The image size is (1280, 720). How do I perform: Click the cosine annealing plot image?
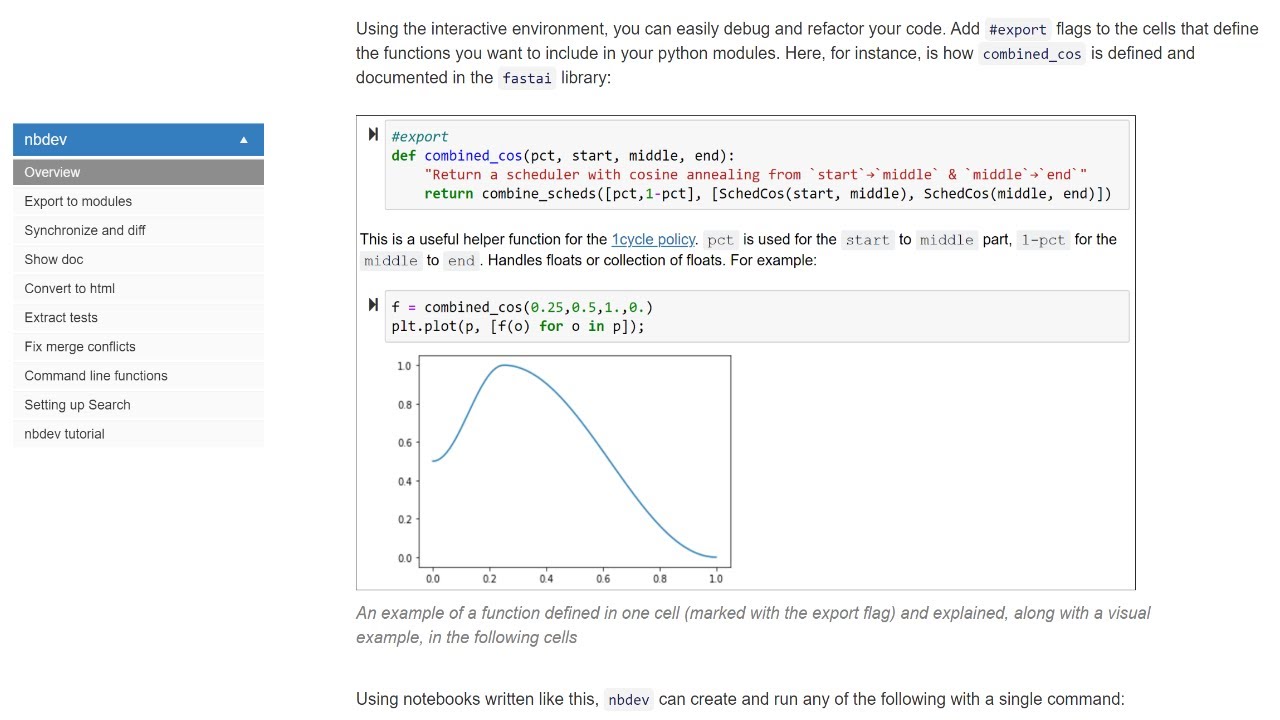(x=574, y=465)
